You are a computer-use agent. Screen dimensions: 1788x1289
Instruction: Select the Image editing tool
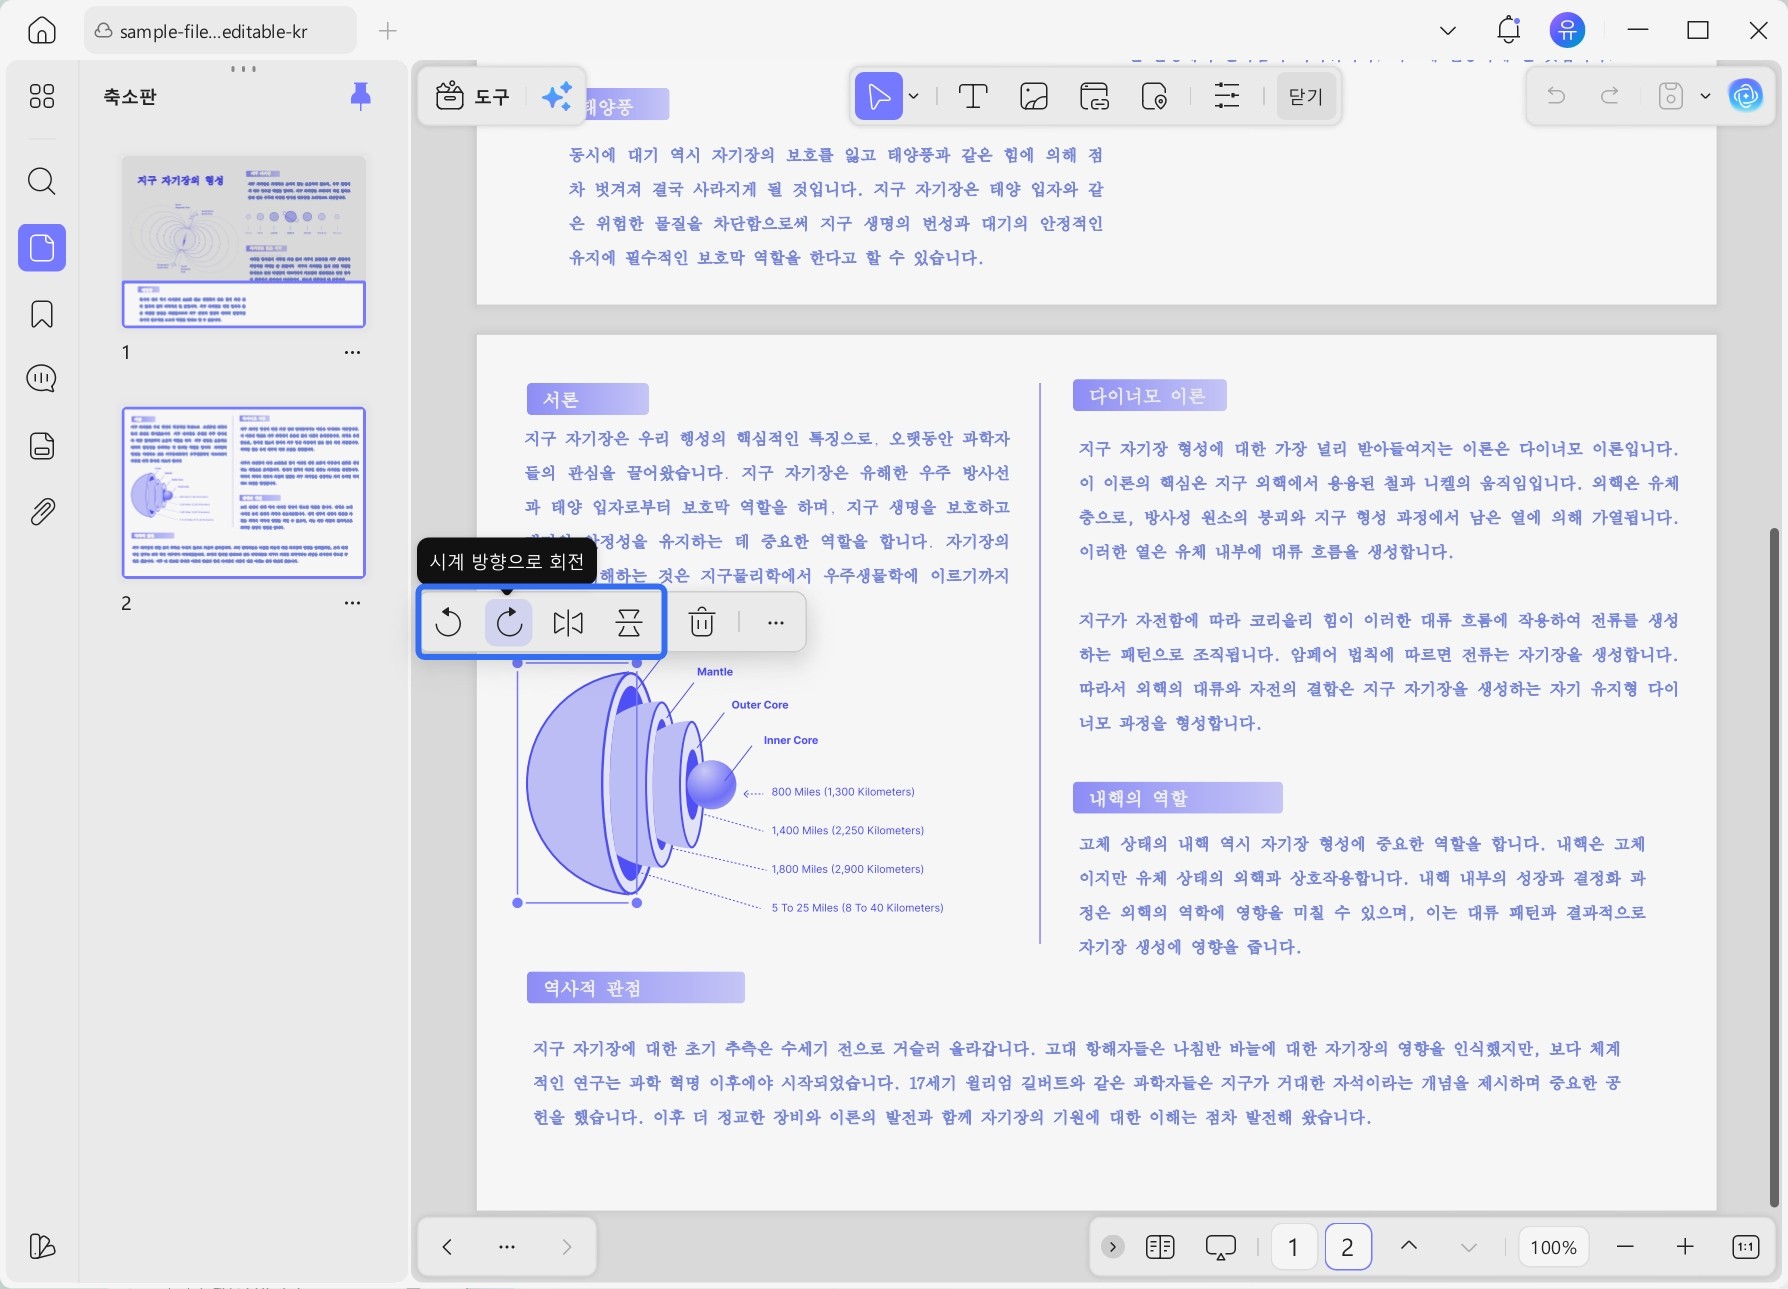1034,96
